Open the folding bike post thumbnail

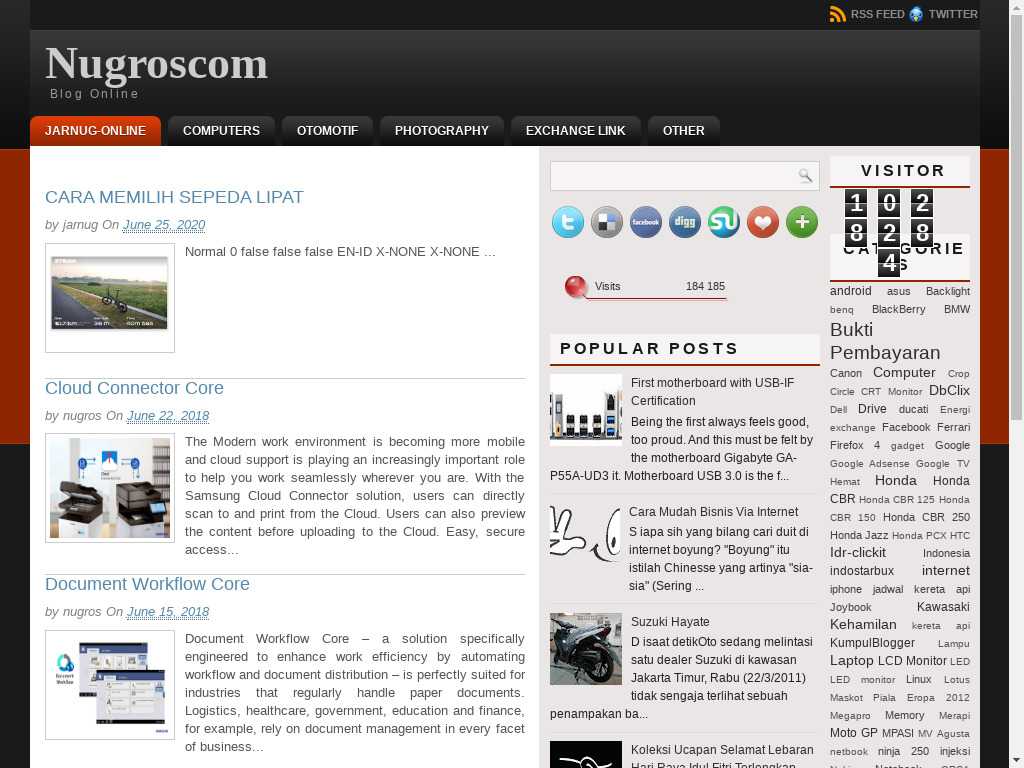110,298
